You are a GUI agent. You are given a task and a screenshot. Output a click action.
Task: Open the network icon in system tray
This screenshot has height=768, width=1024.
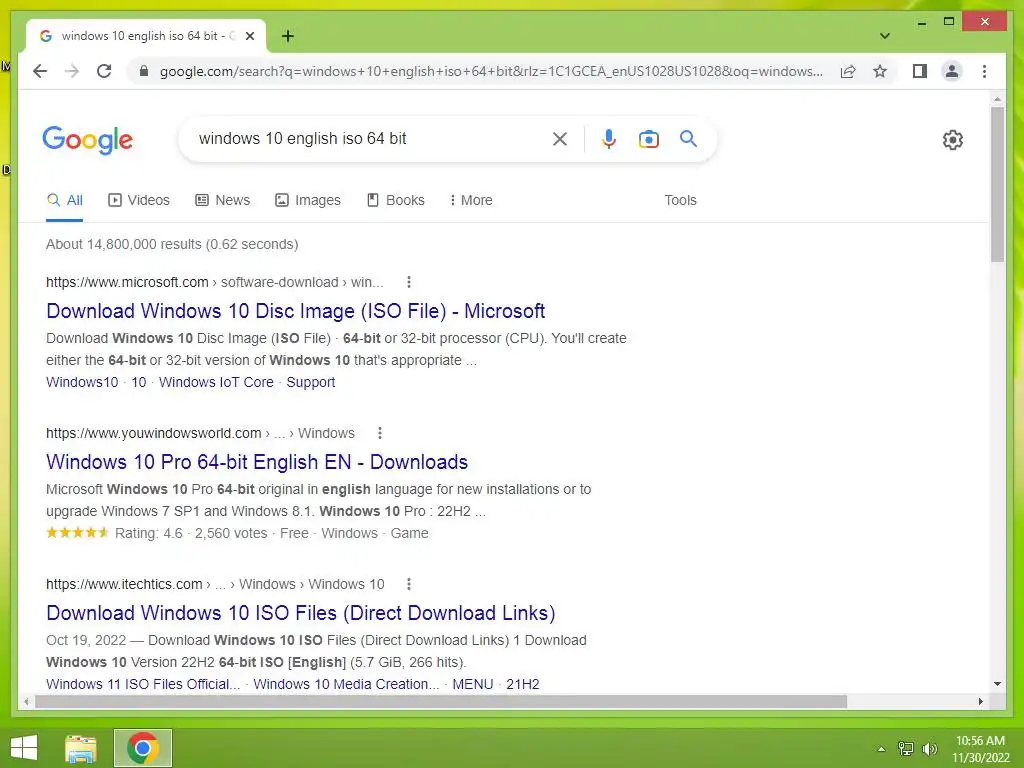[x=906, y=748]
